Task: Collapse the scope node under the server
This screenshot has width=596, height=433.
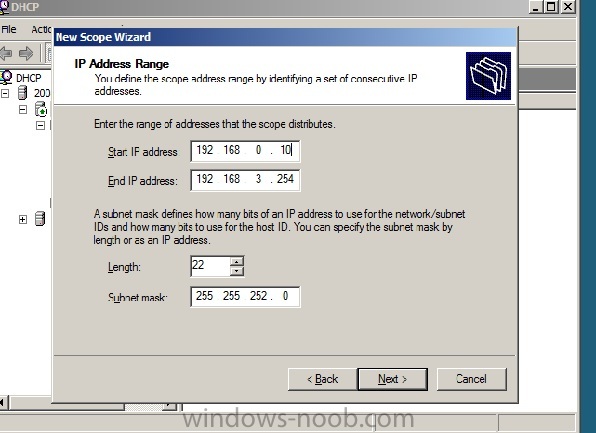Action: pyautogui.click(x=23, y=109)
